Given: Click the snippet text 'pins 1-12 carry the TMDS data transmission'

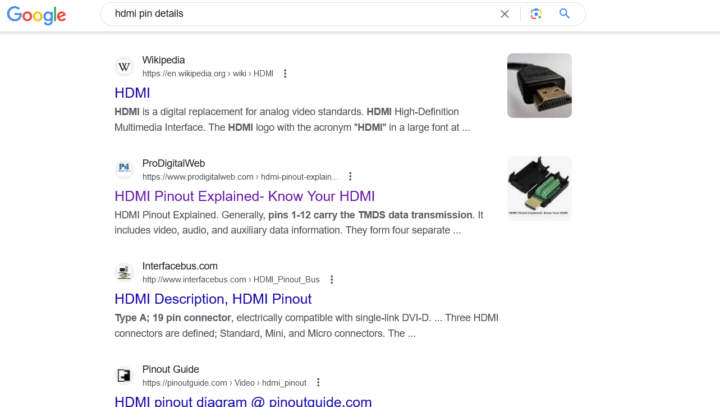Looking at the screenshot, I should tap(370, 215).
